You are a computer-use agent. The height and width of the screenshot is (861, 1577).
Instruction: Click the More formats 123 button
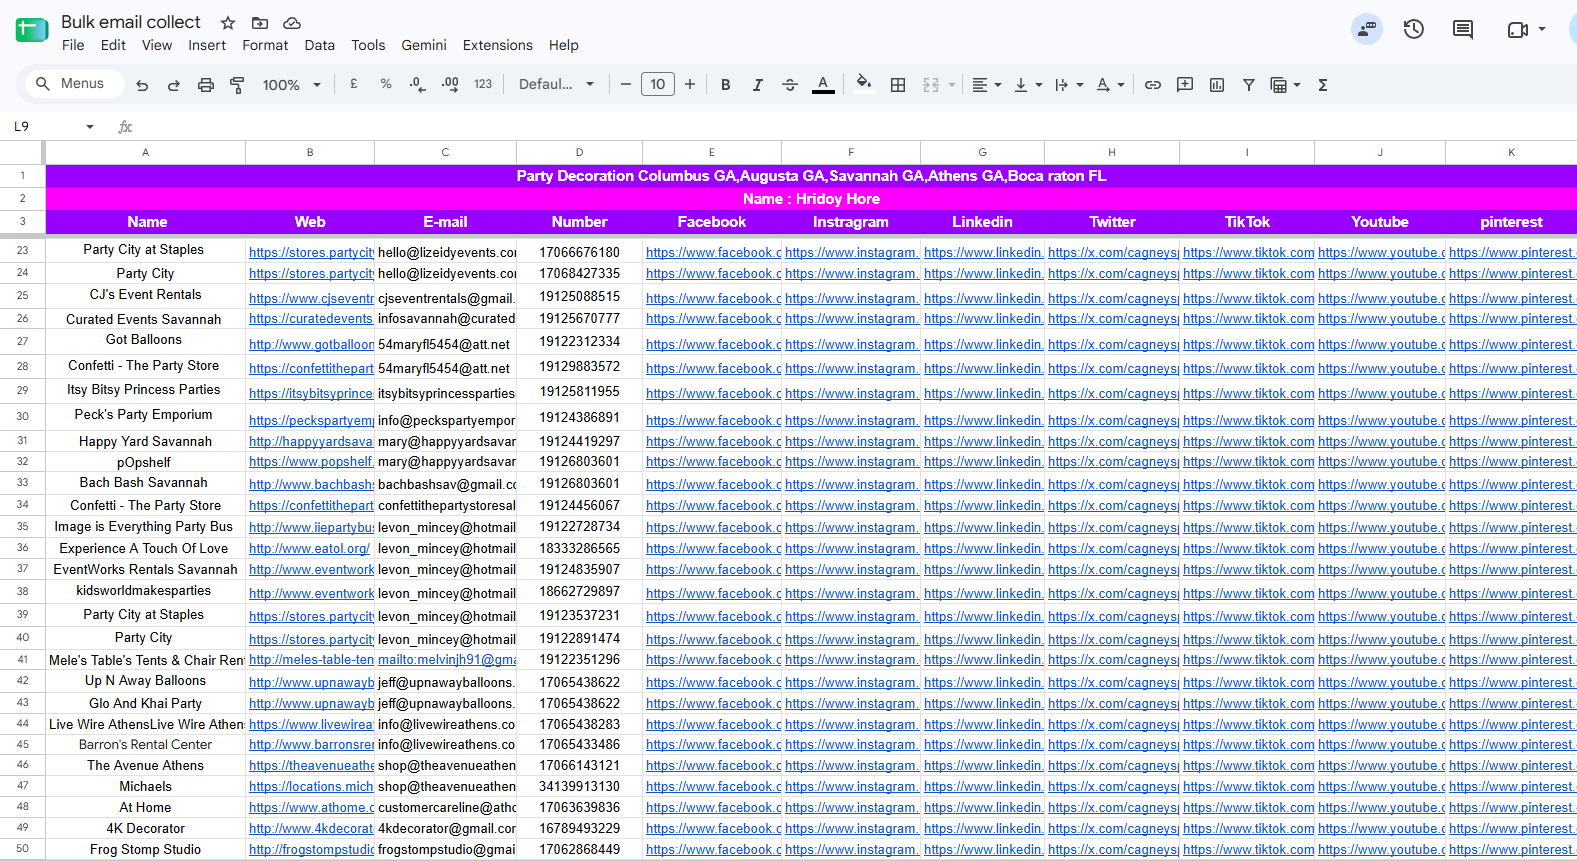[483, 84]
